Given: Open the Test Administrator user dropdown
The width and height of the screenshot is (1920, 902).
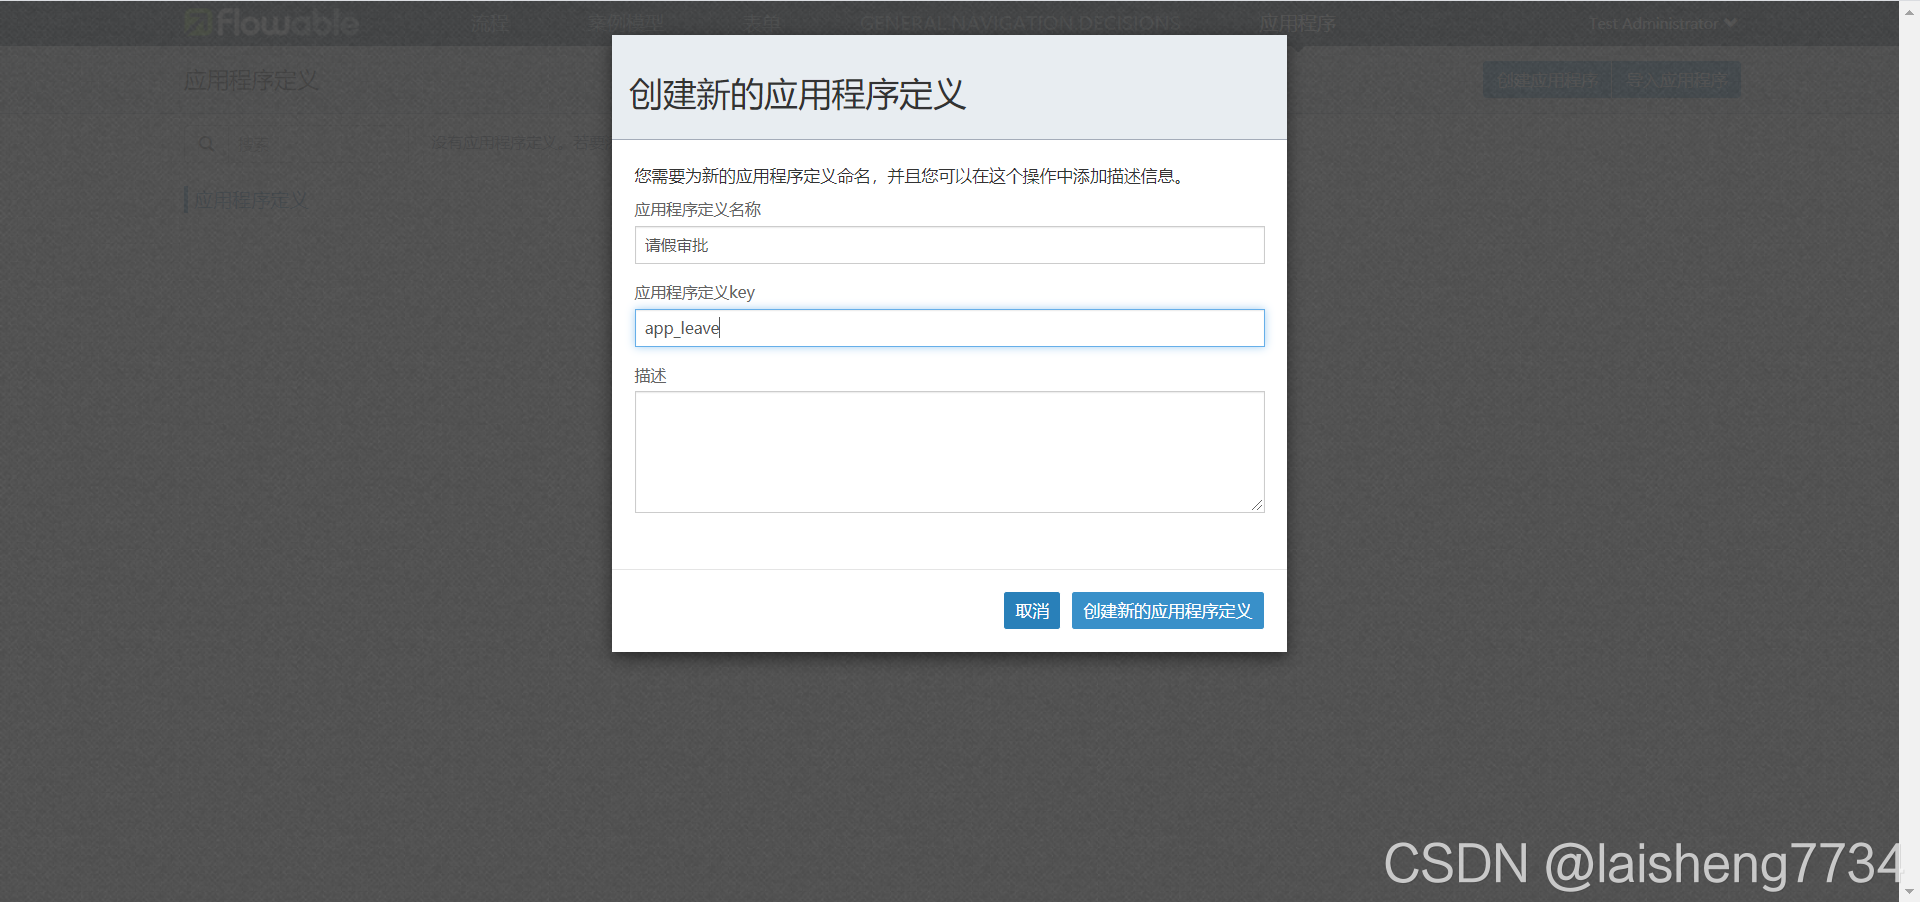Looking at the screenshot, I should (1662, 23).
